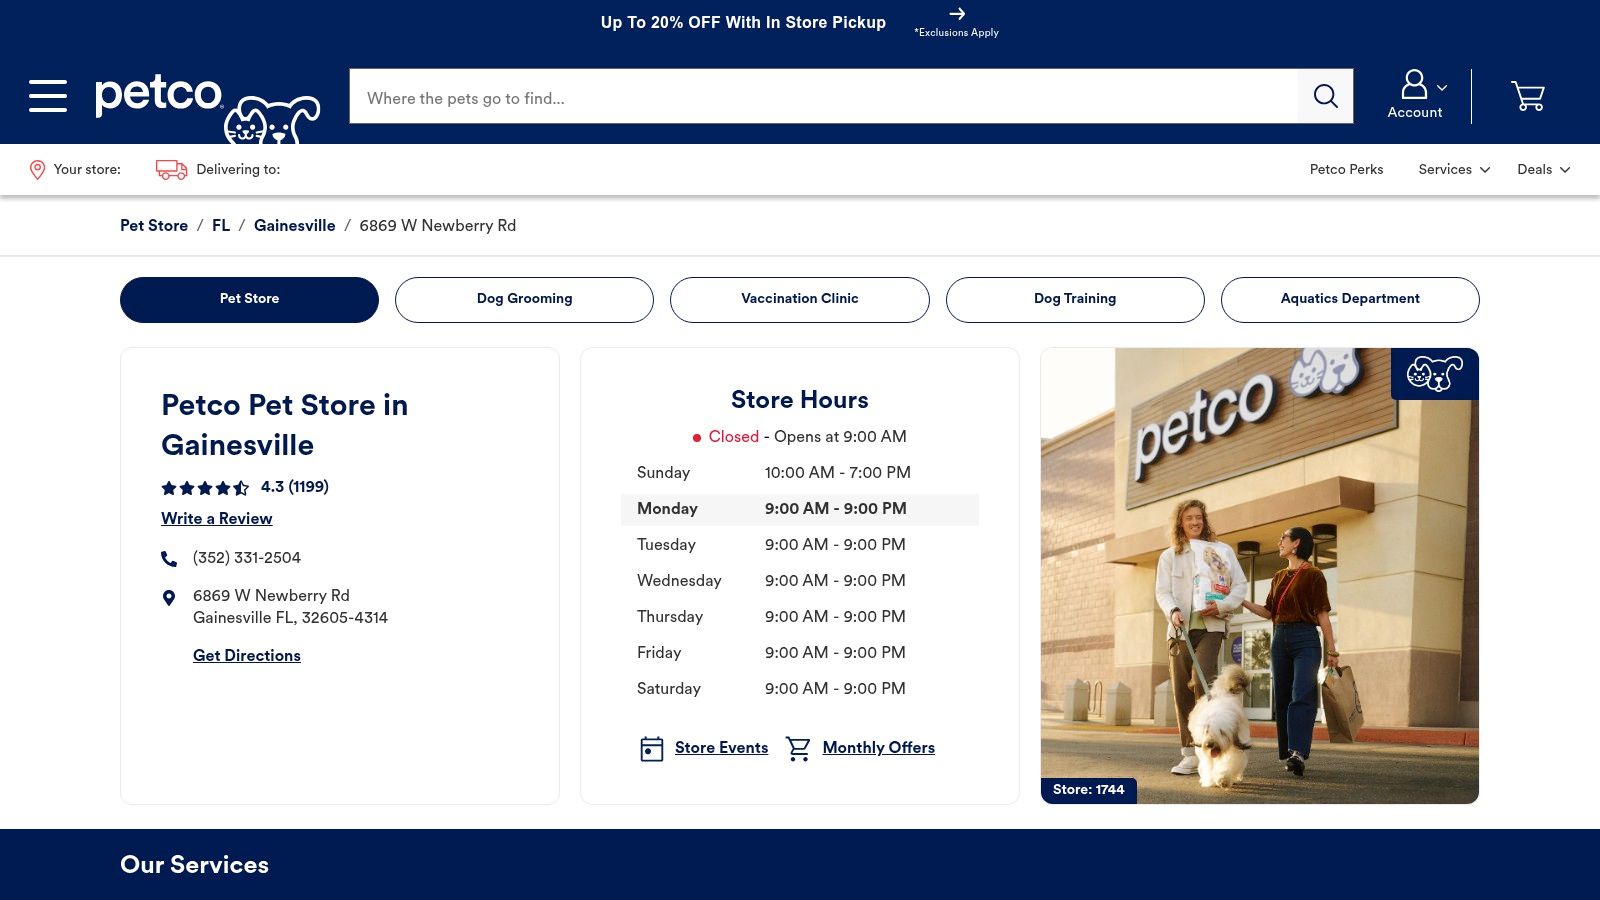Click the Store: 1744 label
The height and width of the screenshot is (900, 1600).
pyautogui.click(x=1088, y=790)
